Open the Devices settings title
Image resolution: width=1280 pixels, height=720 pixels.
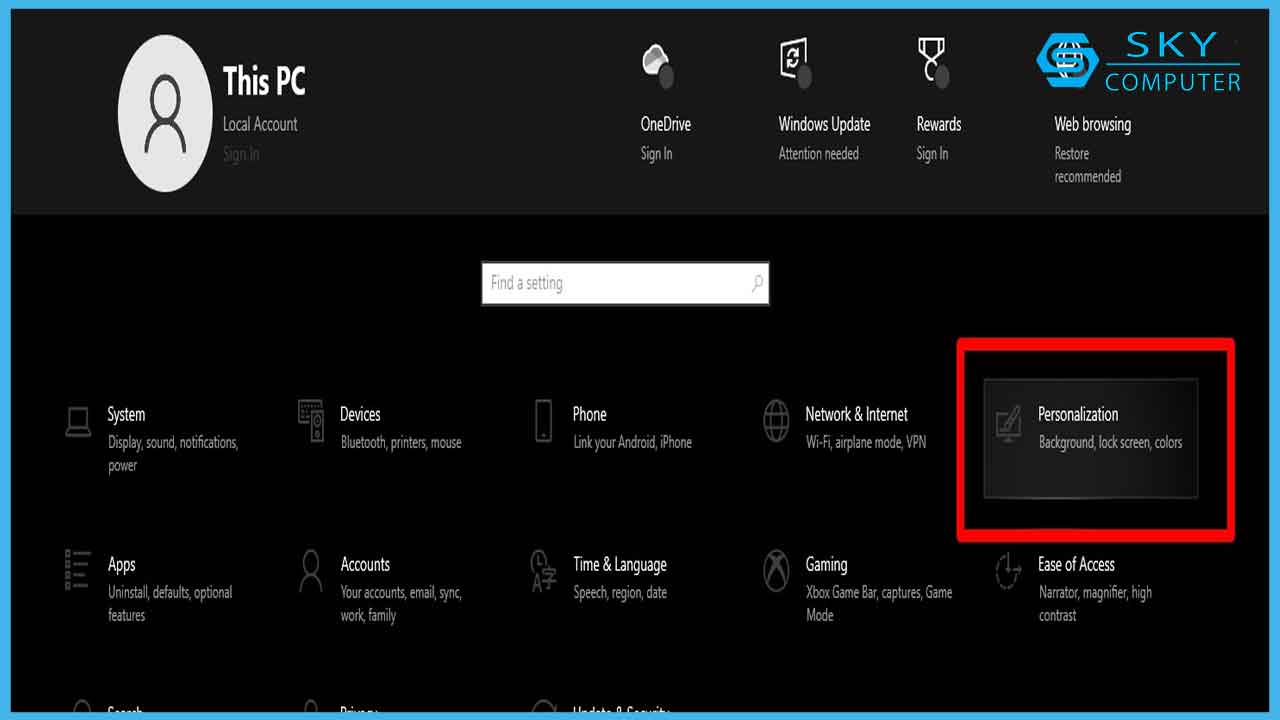pos(360,414)
